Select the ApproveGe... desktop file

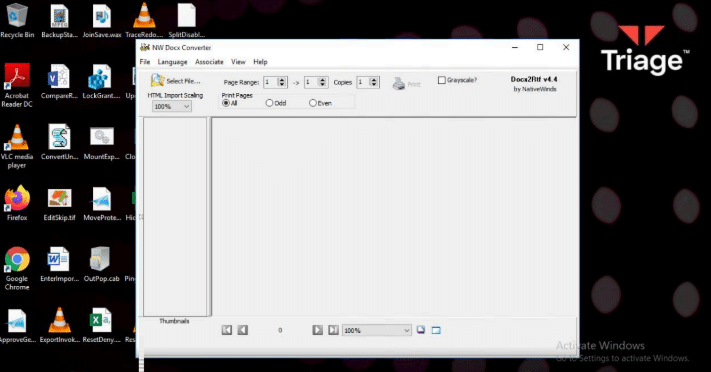coord(17,325)
